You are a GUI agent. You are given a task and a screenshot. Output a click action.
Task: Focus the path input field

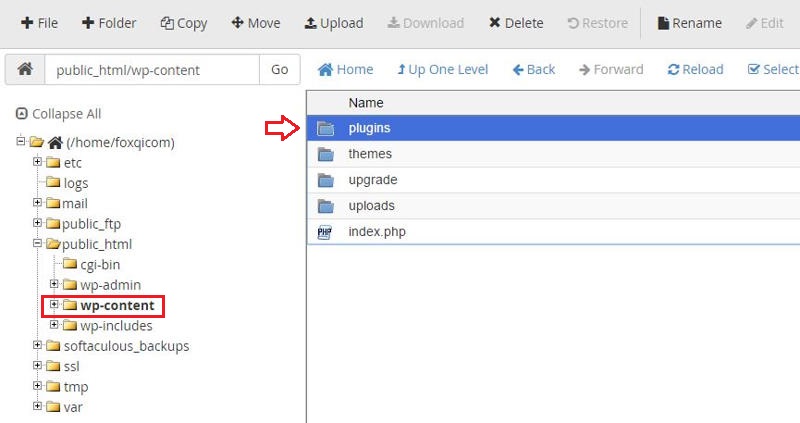(x=152, y=69)
